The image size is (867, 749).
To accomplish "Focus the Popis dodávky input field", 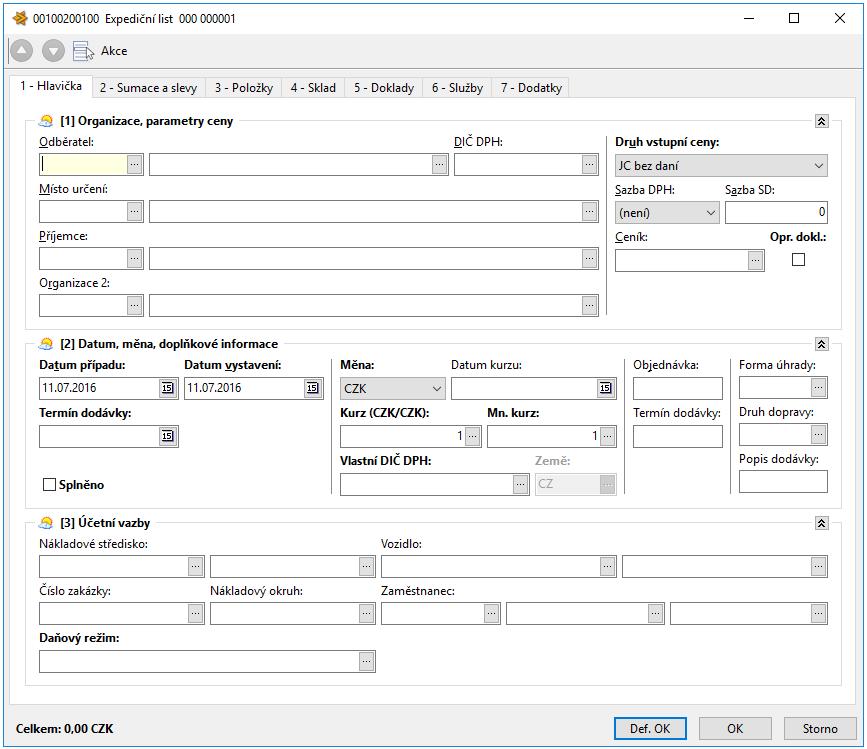I will click(783, 481).
